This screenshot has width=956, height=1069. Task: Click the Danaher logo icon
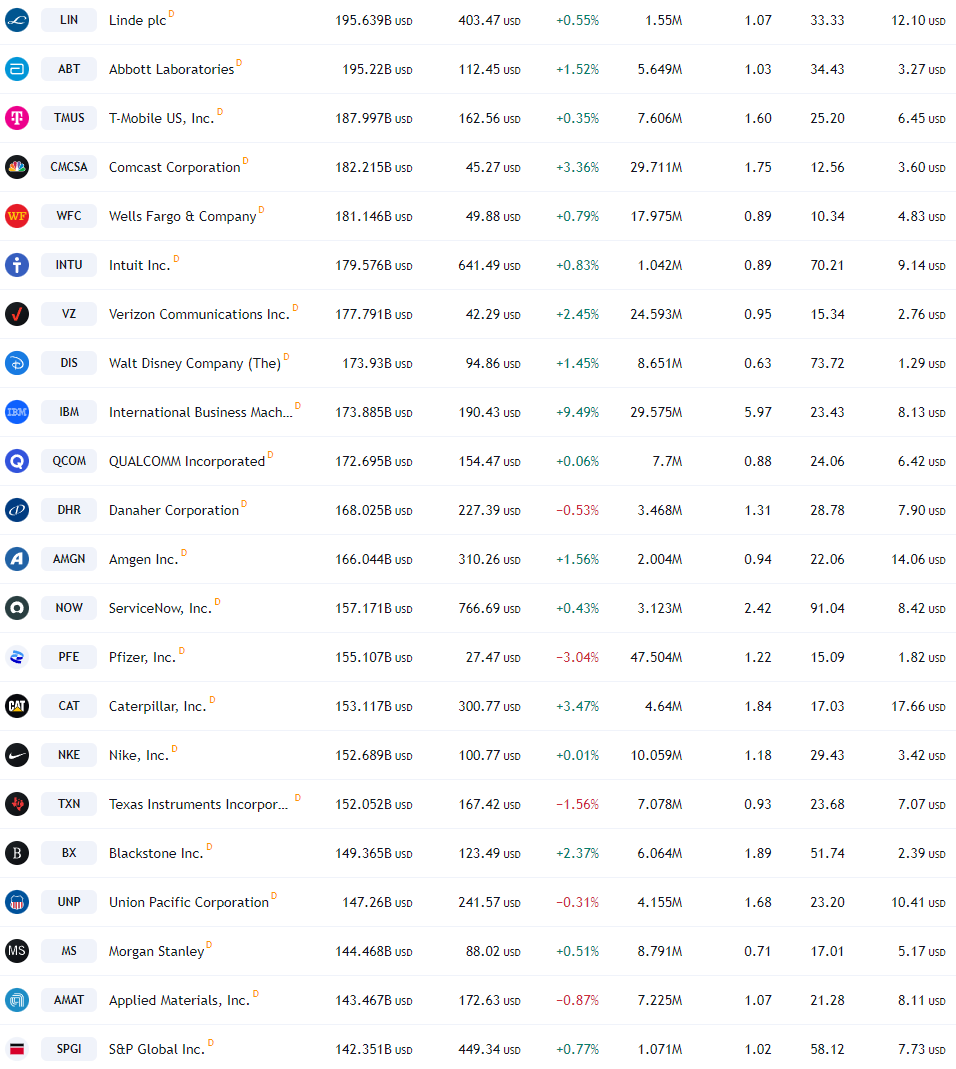click(x=17, y=510)
